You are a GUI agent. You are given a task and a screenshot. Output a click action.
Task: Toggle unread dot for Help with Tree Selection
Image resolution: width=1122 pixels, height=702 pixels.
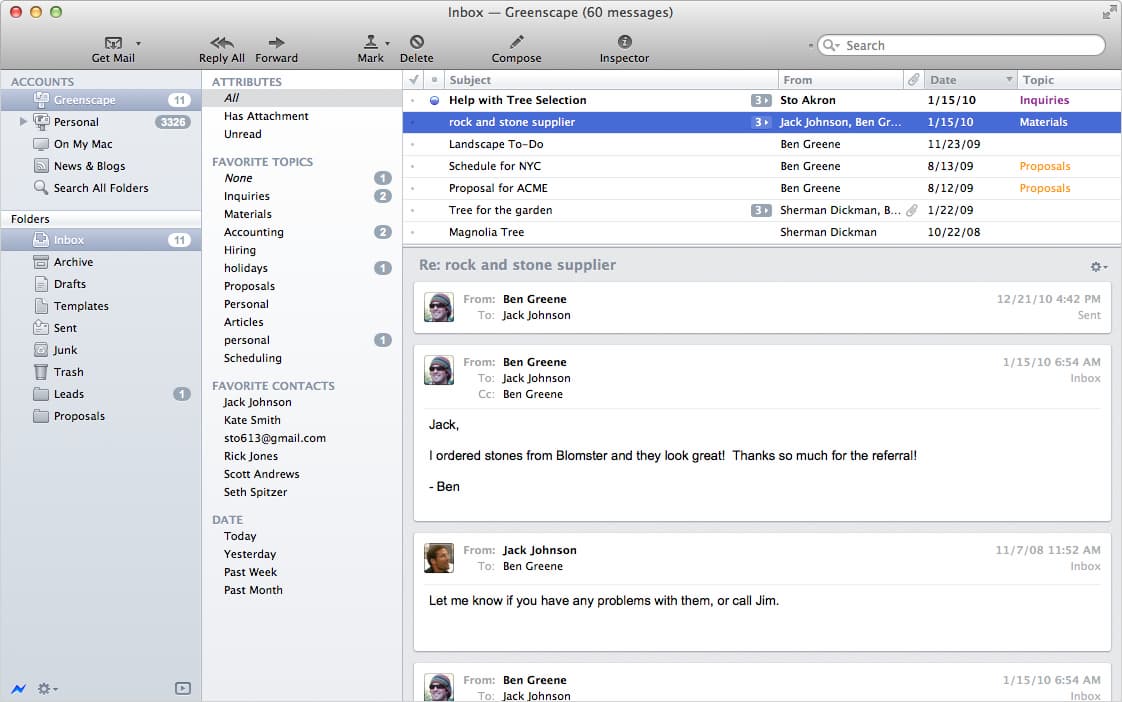pos(434,100)
